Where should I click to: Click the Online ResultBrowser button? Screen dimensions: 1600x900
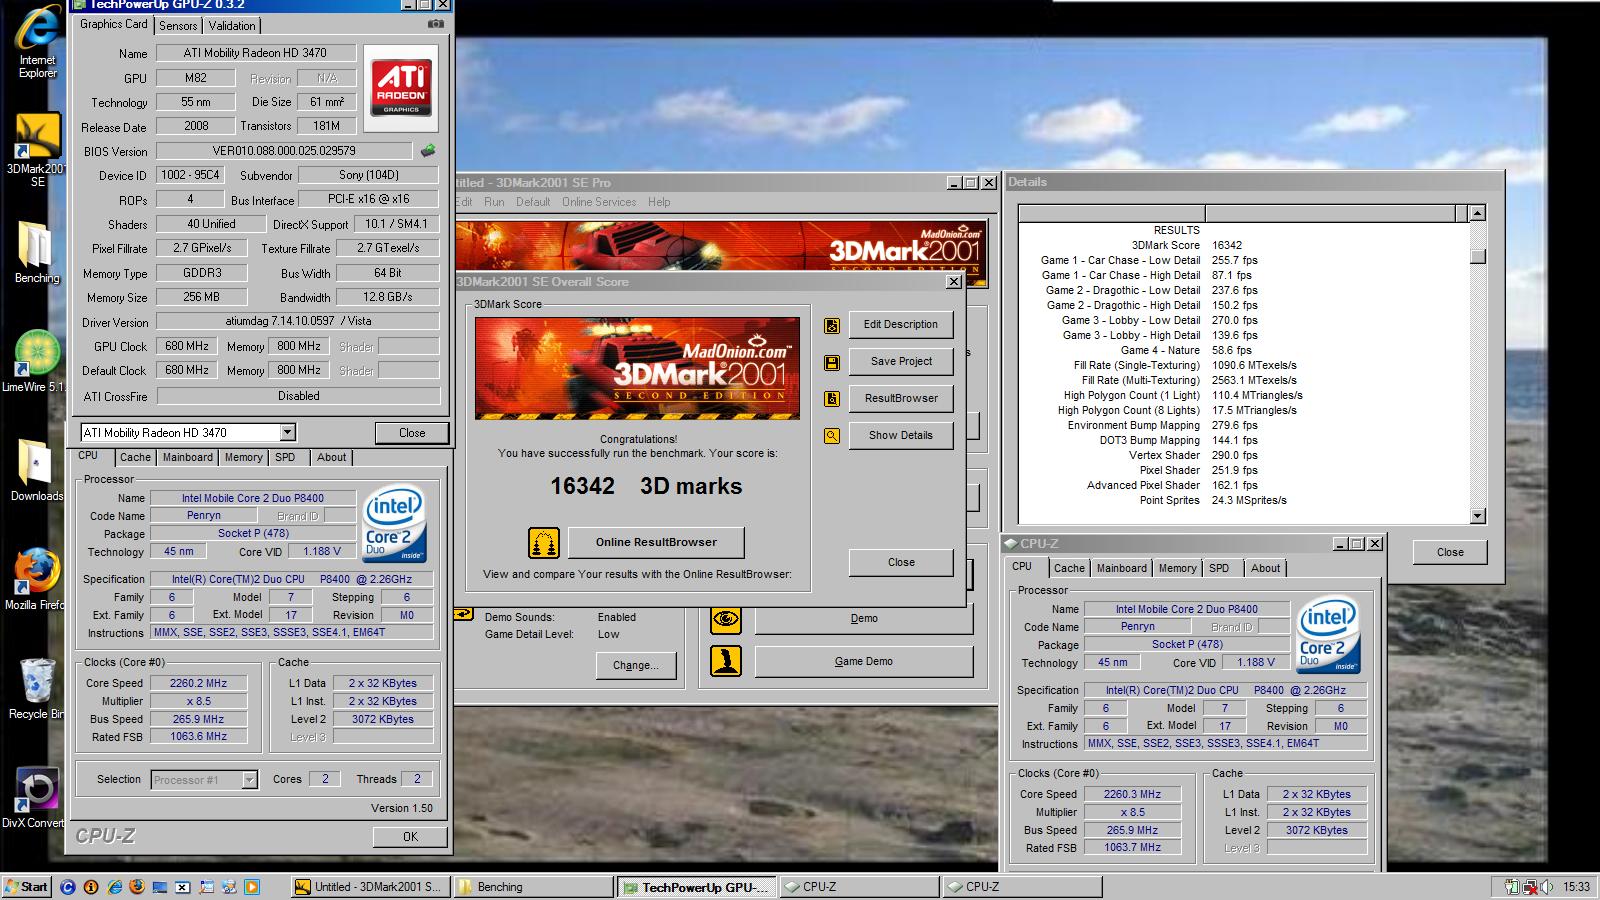pos(656,543)
